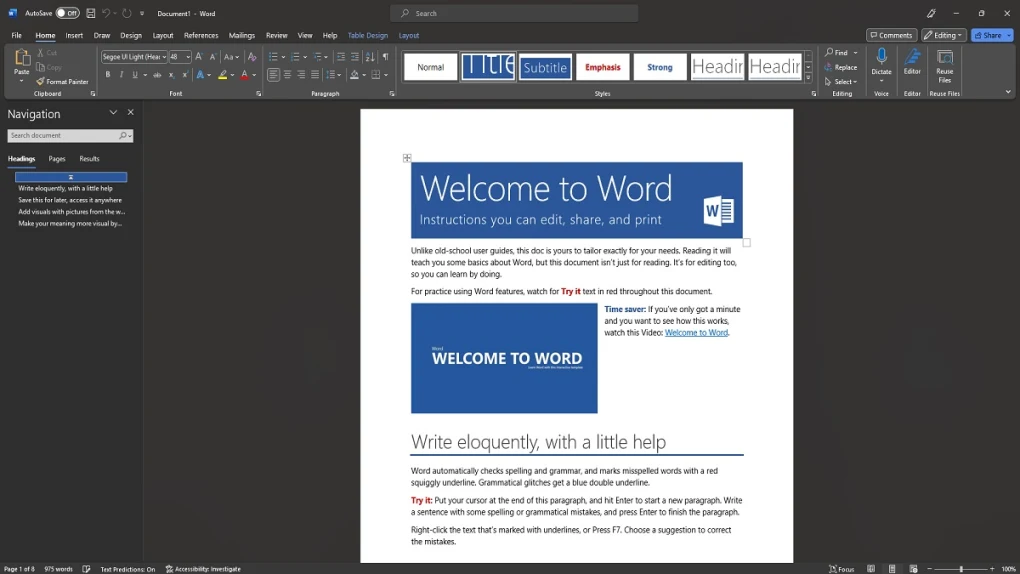Image resolution: width=1020 pixels, height=574 pixels.
Task: Open the Table Design ribbon tab
Action: pyautogui.click(x=367, y=35)
